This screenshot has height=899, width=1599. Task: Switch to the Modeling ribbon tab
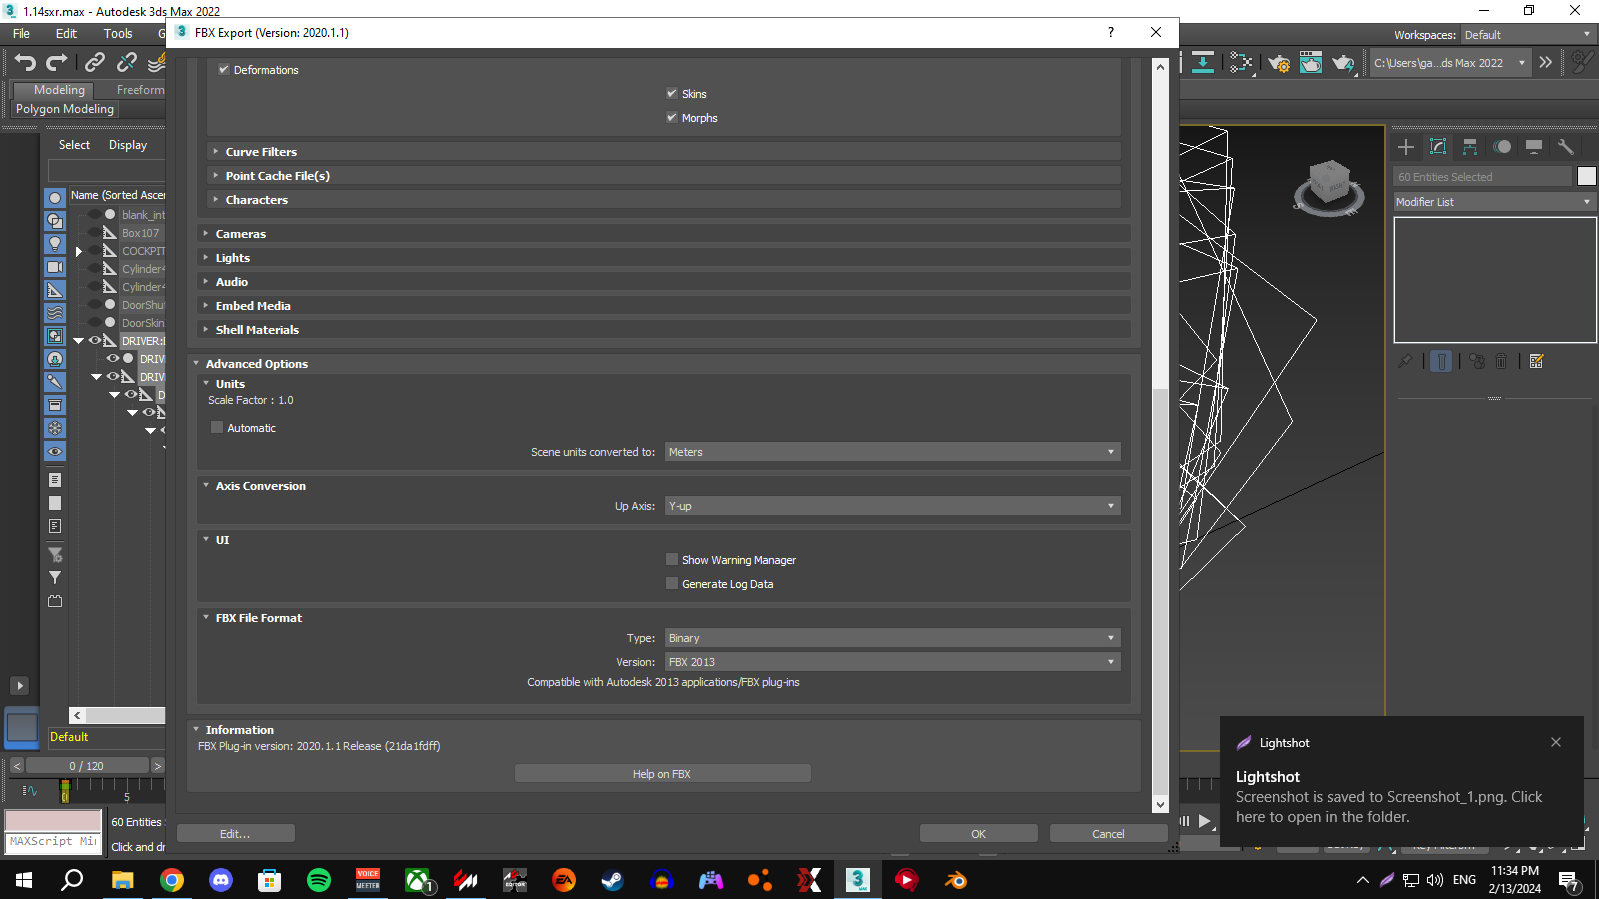coord(59,90)
